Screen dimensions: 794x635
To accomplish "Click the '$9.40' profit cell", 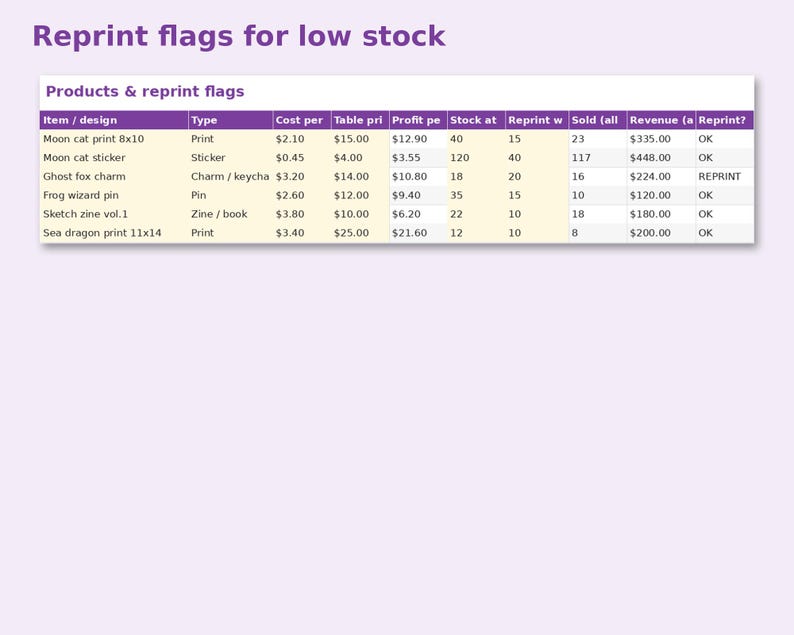I will [418, 195].
